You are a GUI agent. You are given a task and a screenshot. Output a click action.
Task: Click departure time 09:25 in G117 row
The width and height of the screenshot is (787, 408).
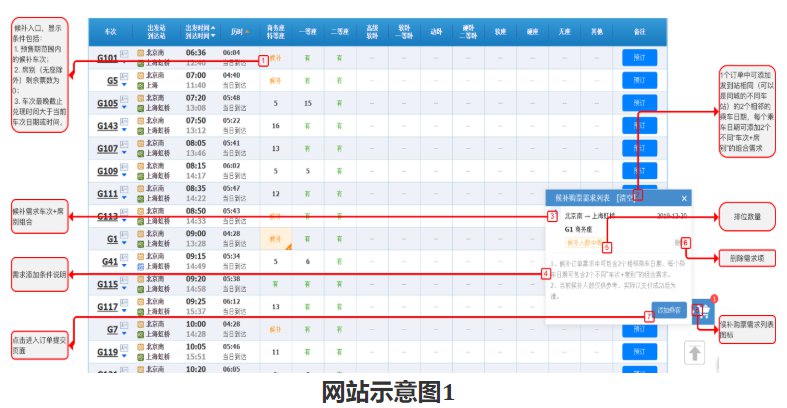[196, 302]
